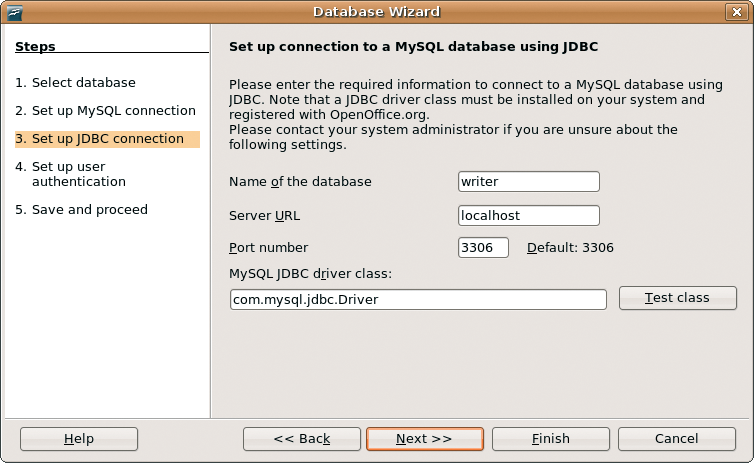
Task: Click the Default: 3306 label
Action: 570,248
